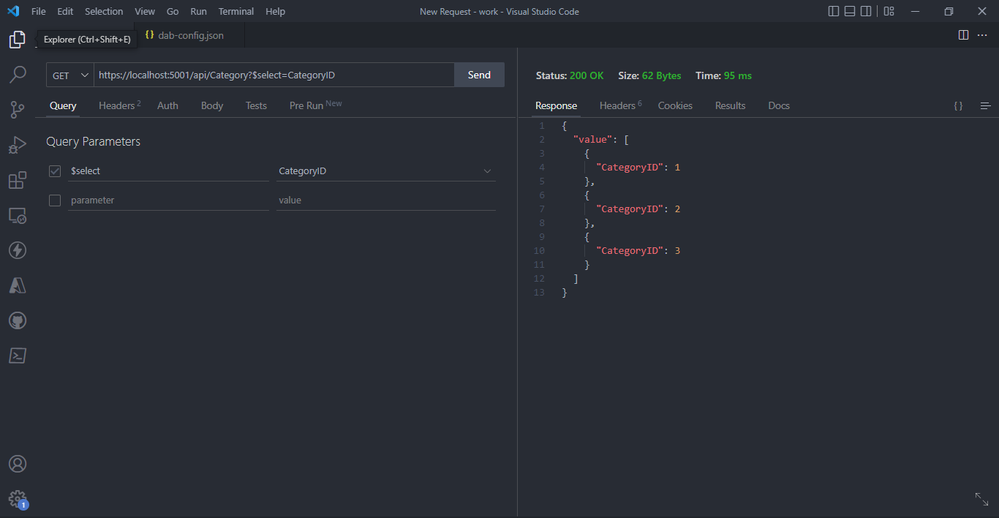Viewport: 999px width, 518px height.
Task: Open the Extensions view icon
Action: point(17,180)
